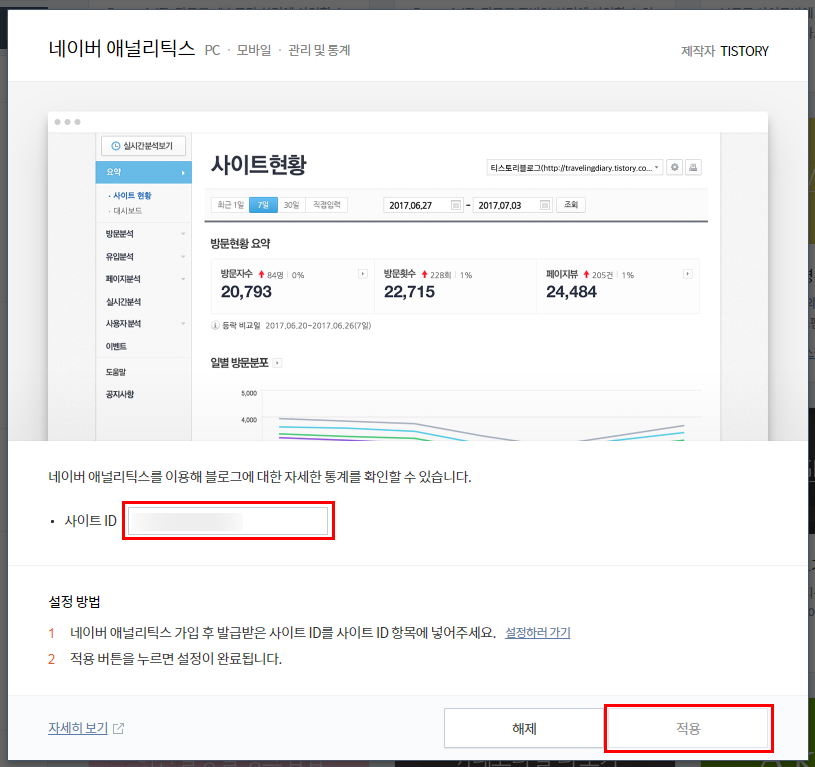The height and width of the screenshot is (767, 815).
Task: Click the 적용 apply button
Action: coord(688,728)
